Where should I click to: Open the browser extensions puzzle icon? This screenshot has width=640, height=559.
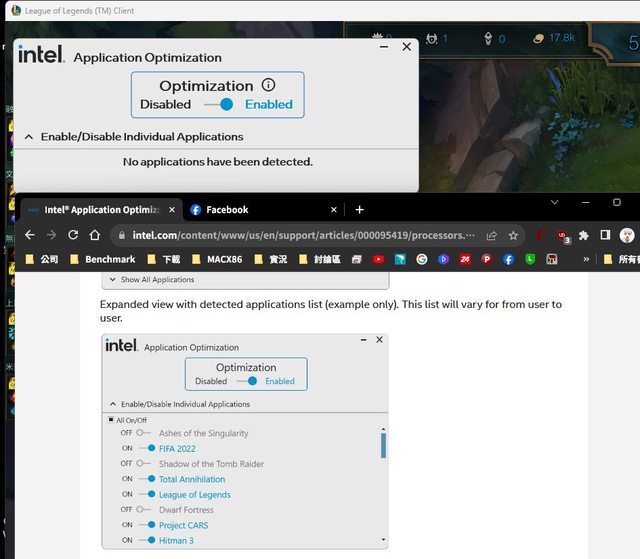pyautogui.click(x=584, y=235)
